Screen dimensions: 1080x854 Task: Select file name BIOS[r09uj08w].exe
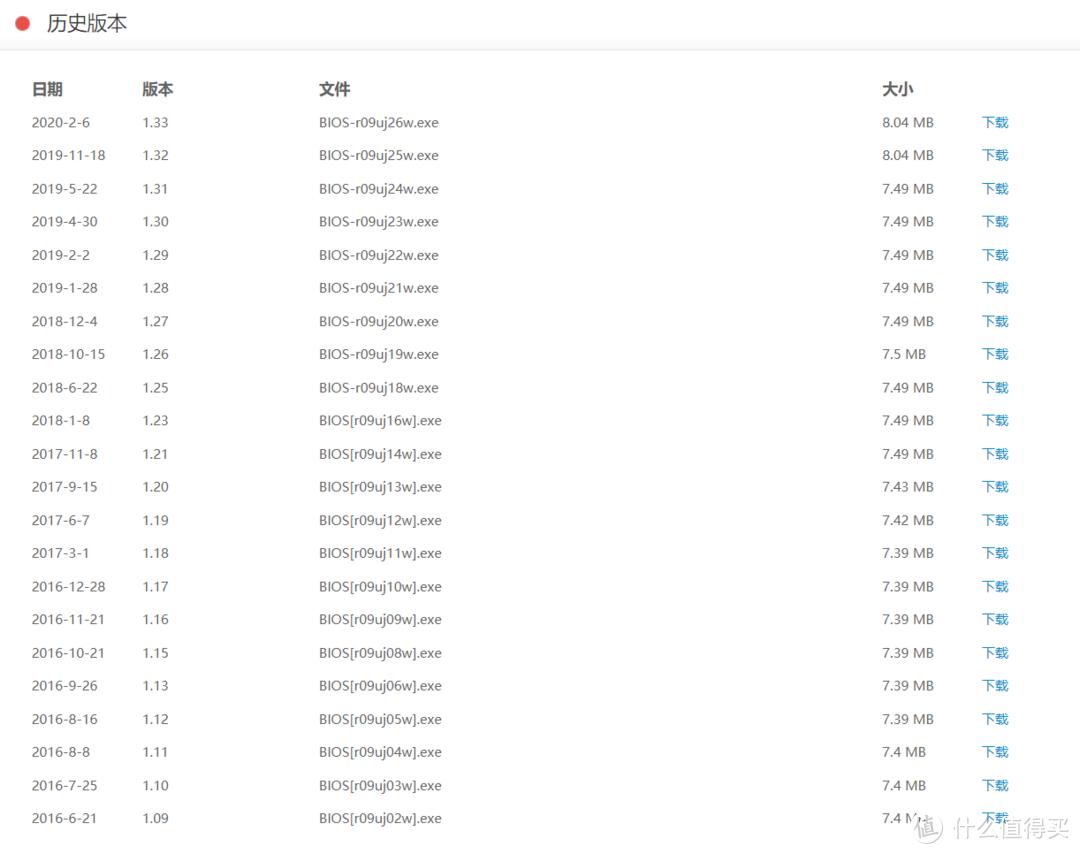point(380,653)
